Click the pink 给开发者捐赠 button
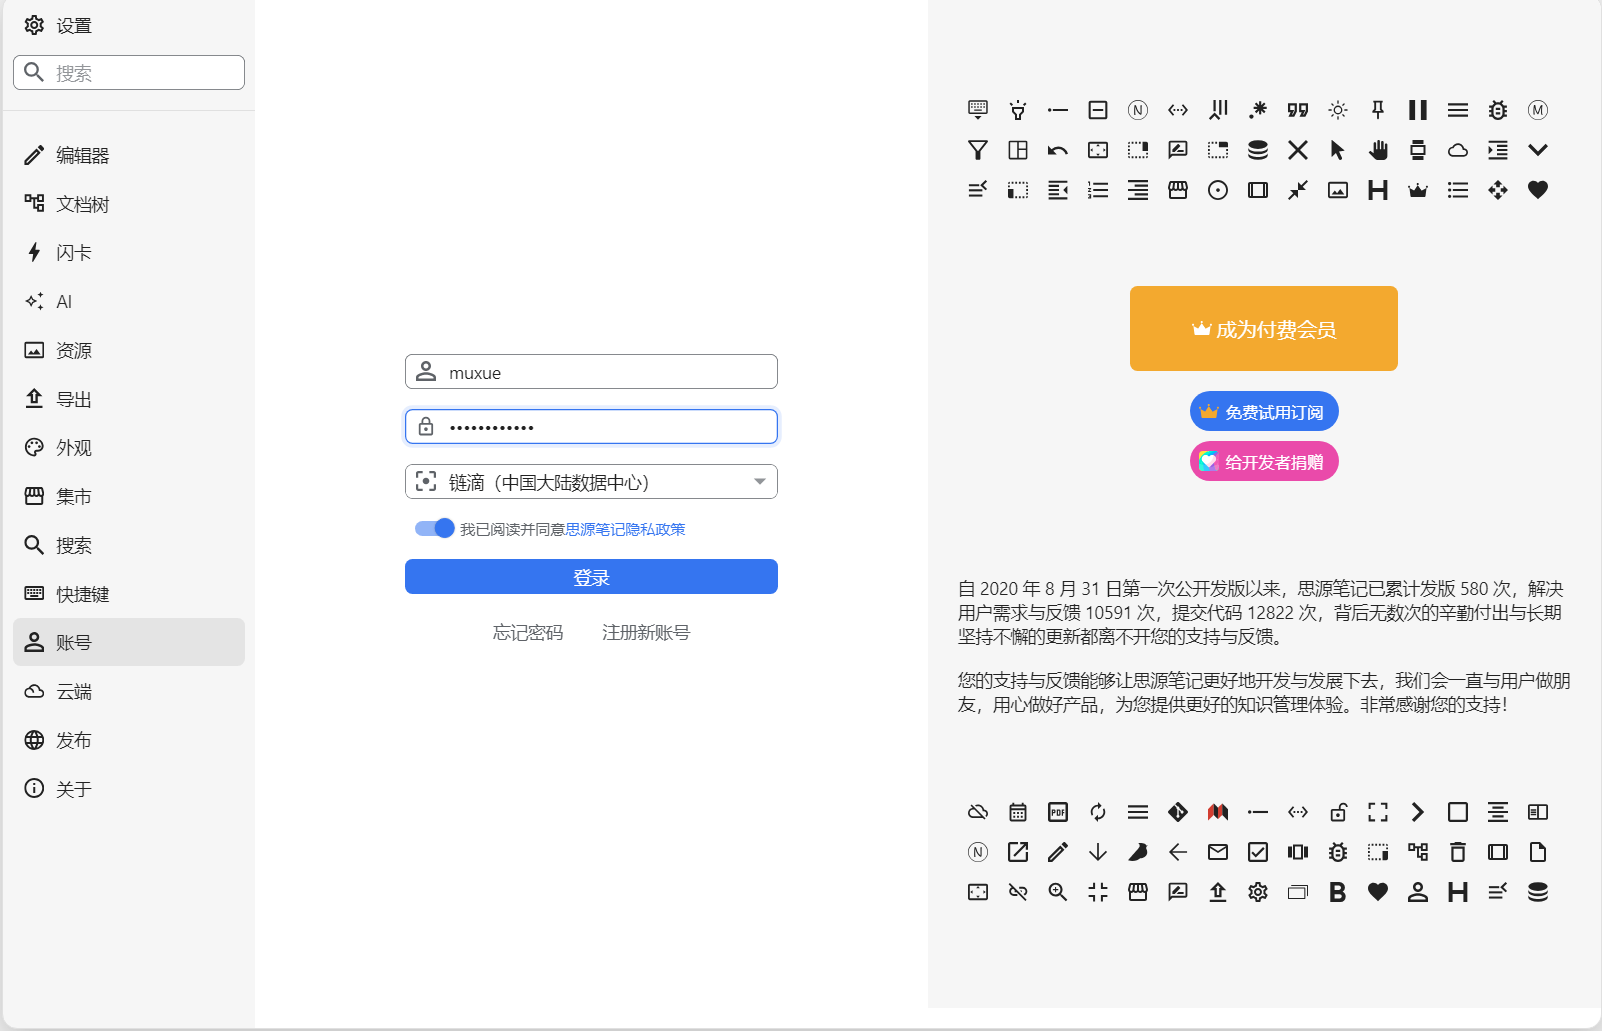The height and width of the screenshot is (1031, 1602). [x=1264, y=462]
